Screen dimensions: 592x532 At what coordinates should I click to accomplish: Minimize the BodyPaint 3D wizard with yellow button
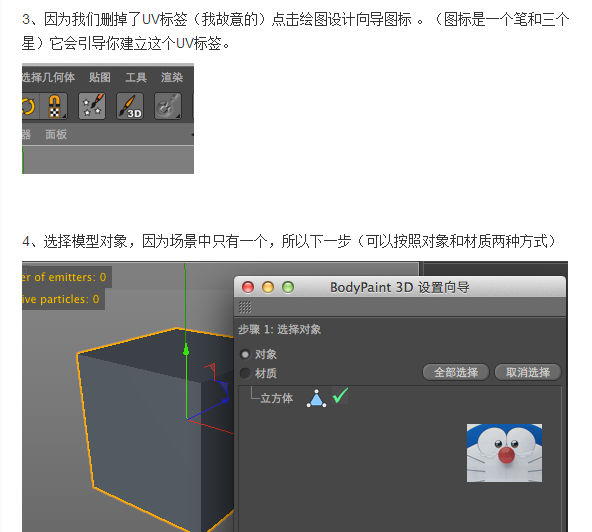(x=268, y=287)
